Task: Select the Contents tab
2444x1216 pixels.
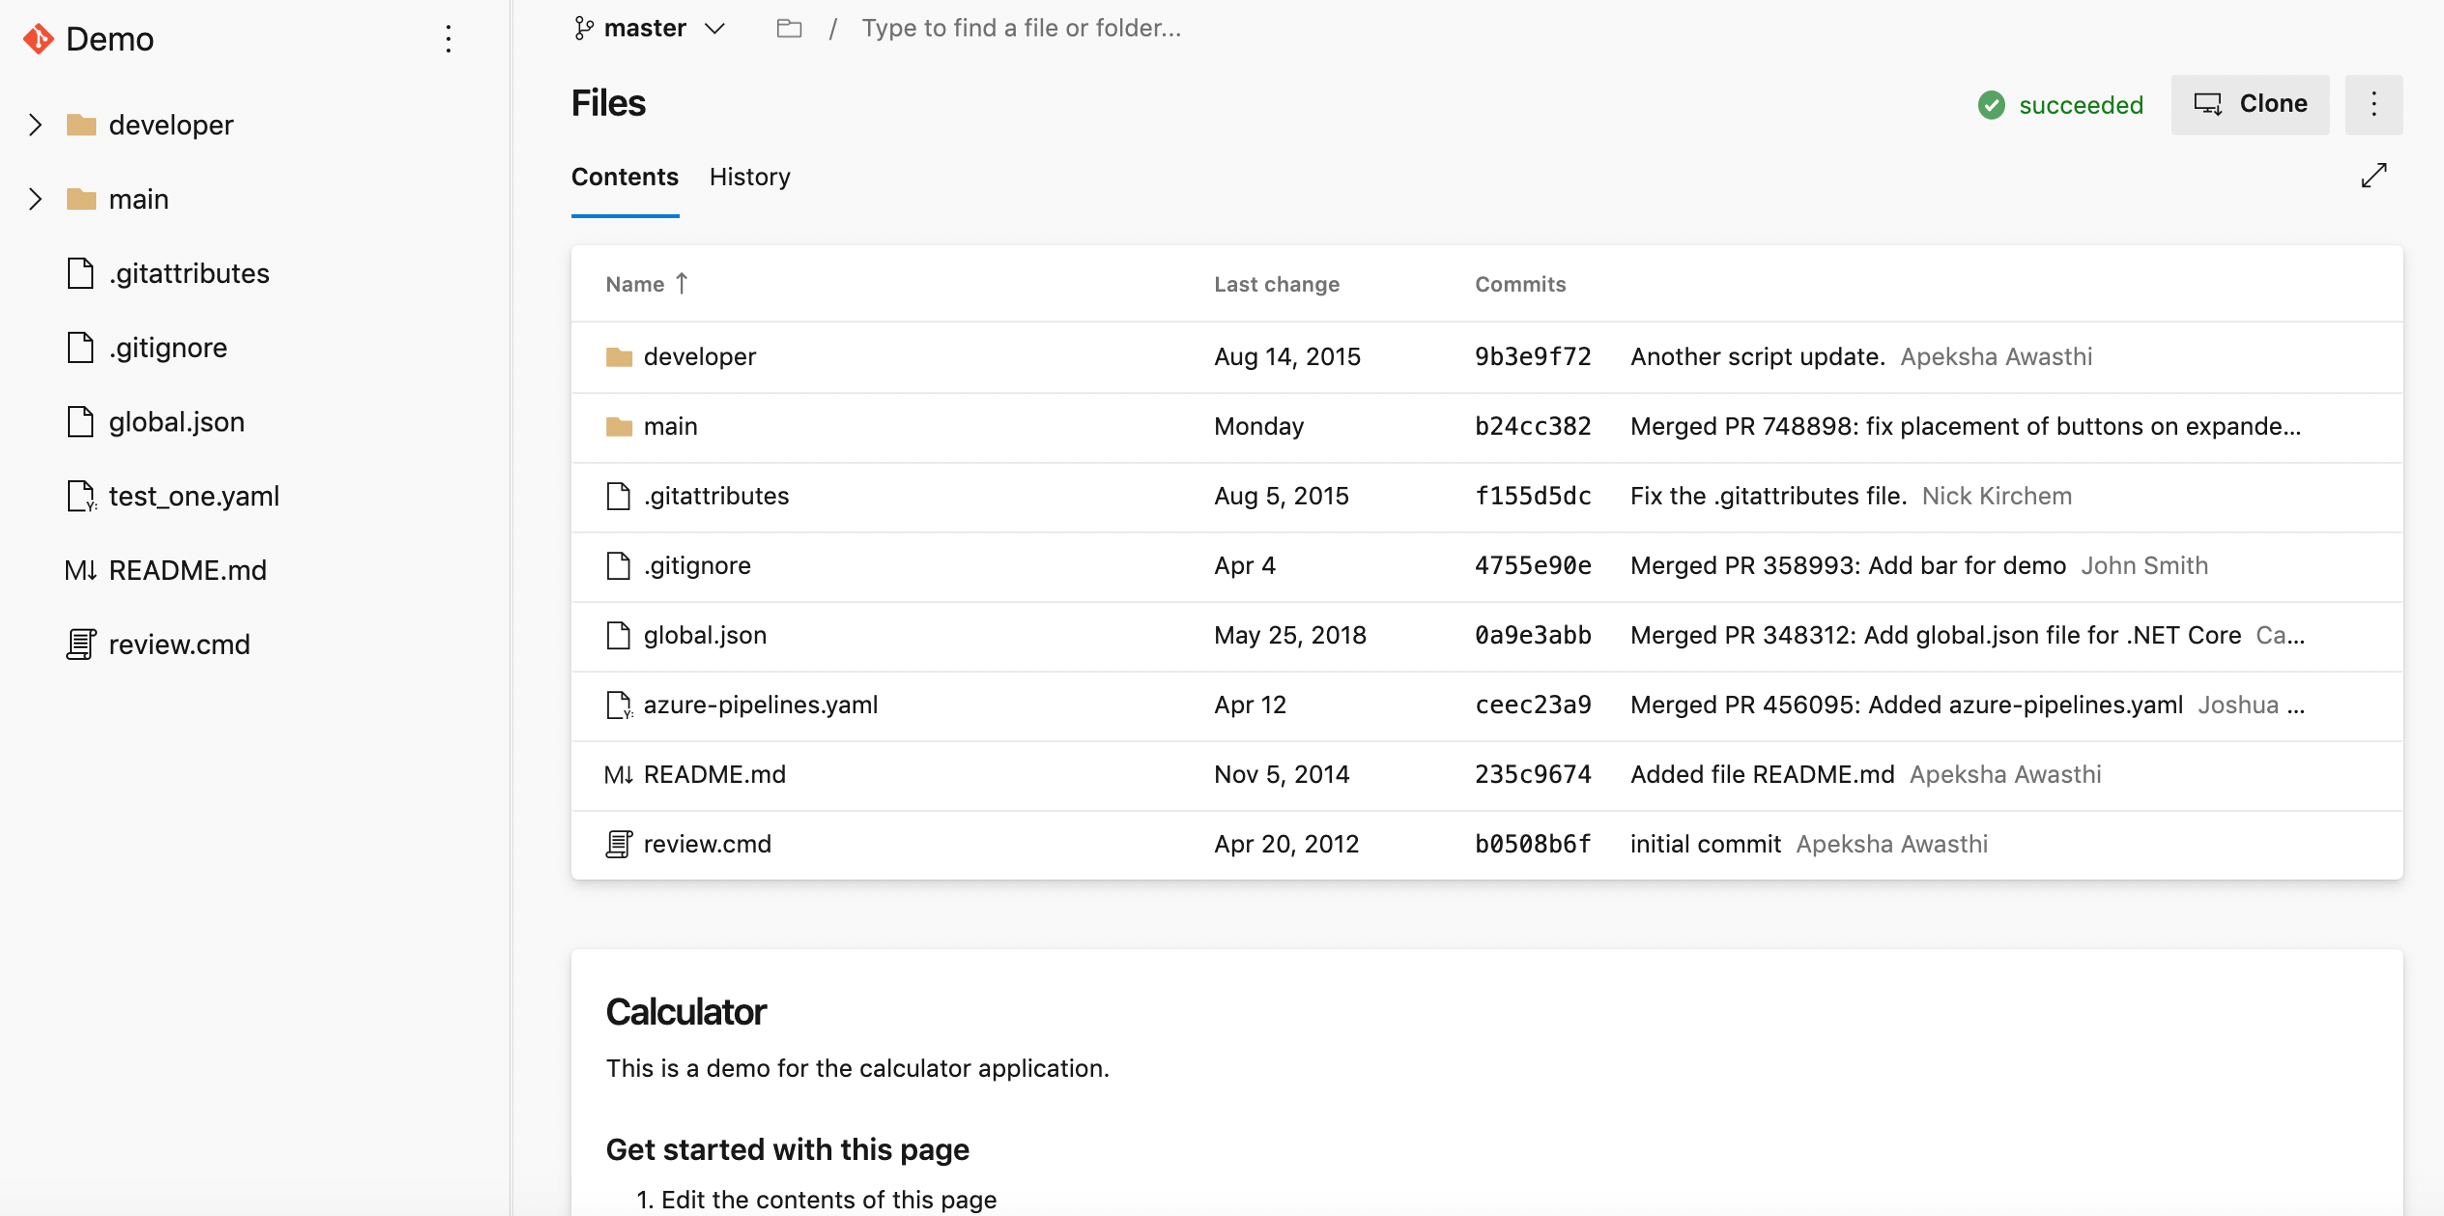Action: click(623, 176)
